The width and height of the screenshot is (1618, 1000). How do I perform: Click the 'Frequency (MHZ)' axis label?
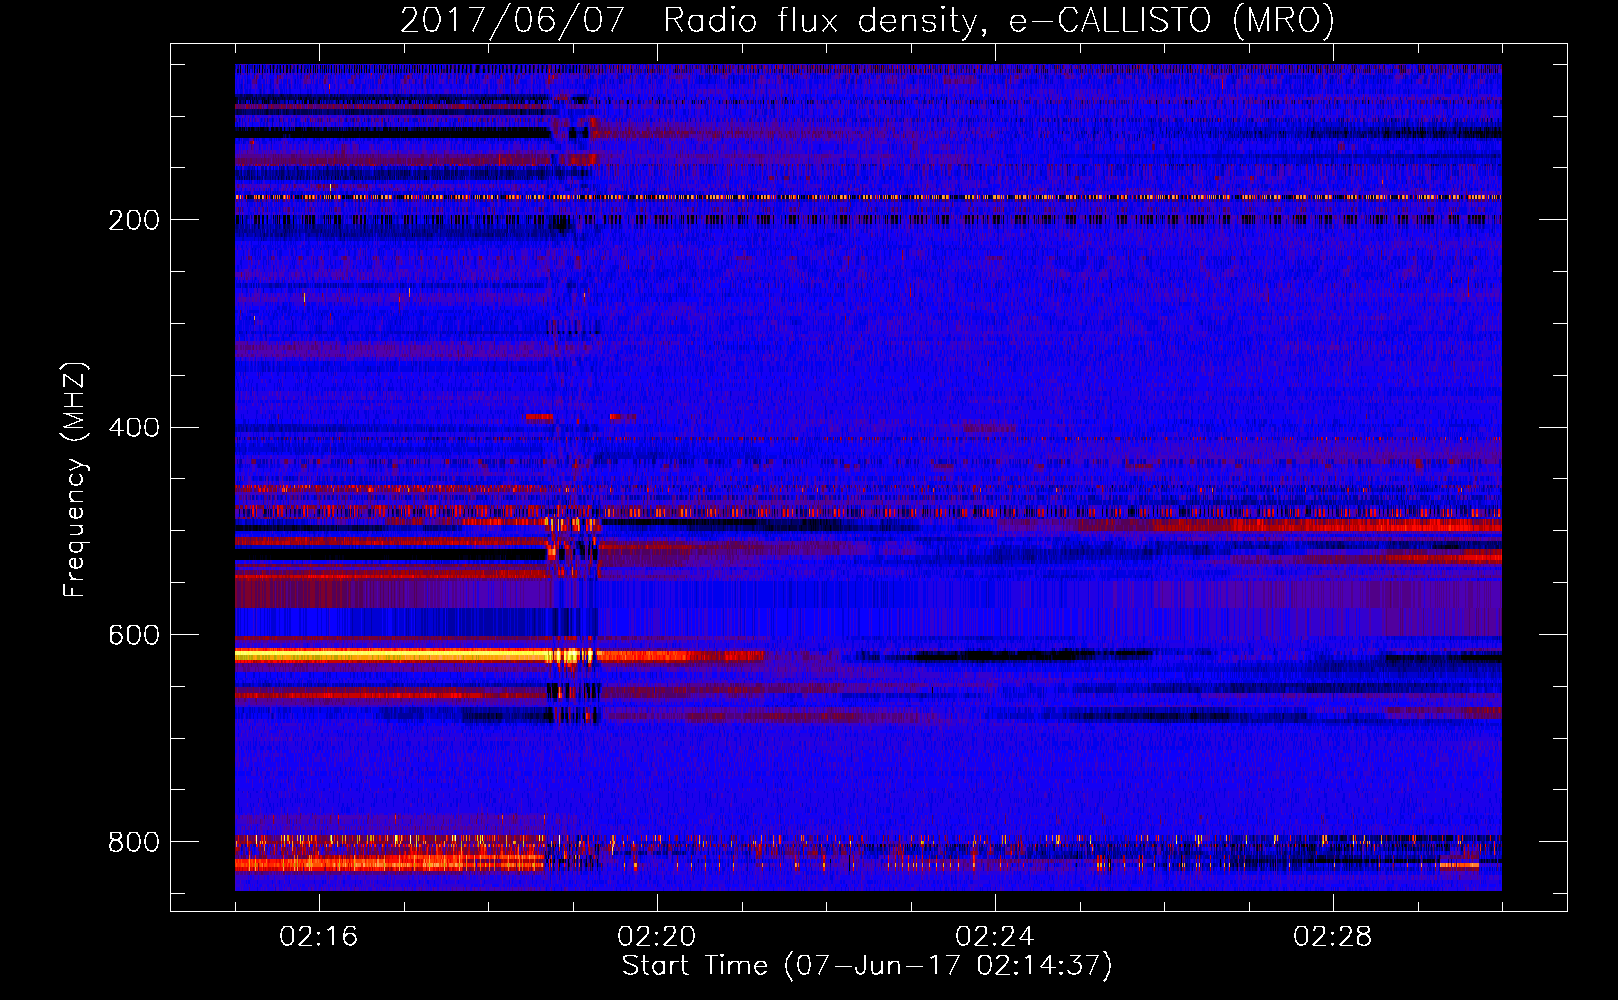coord(74,480)
